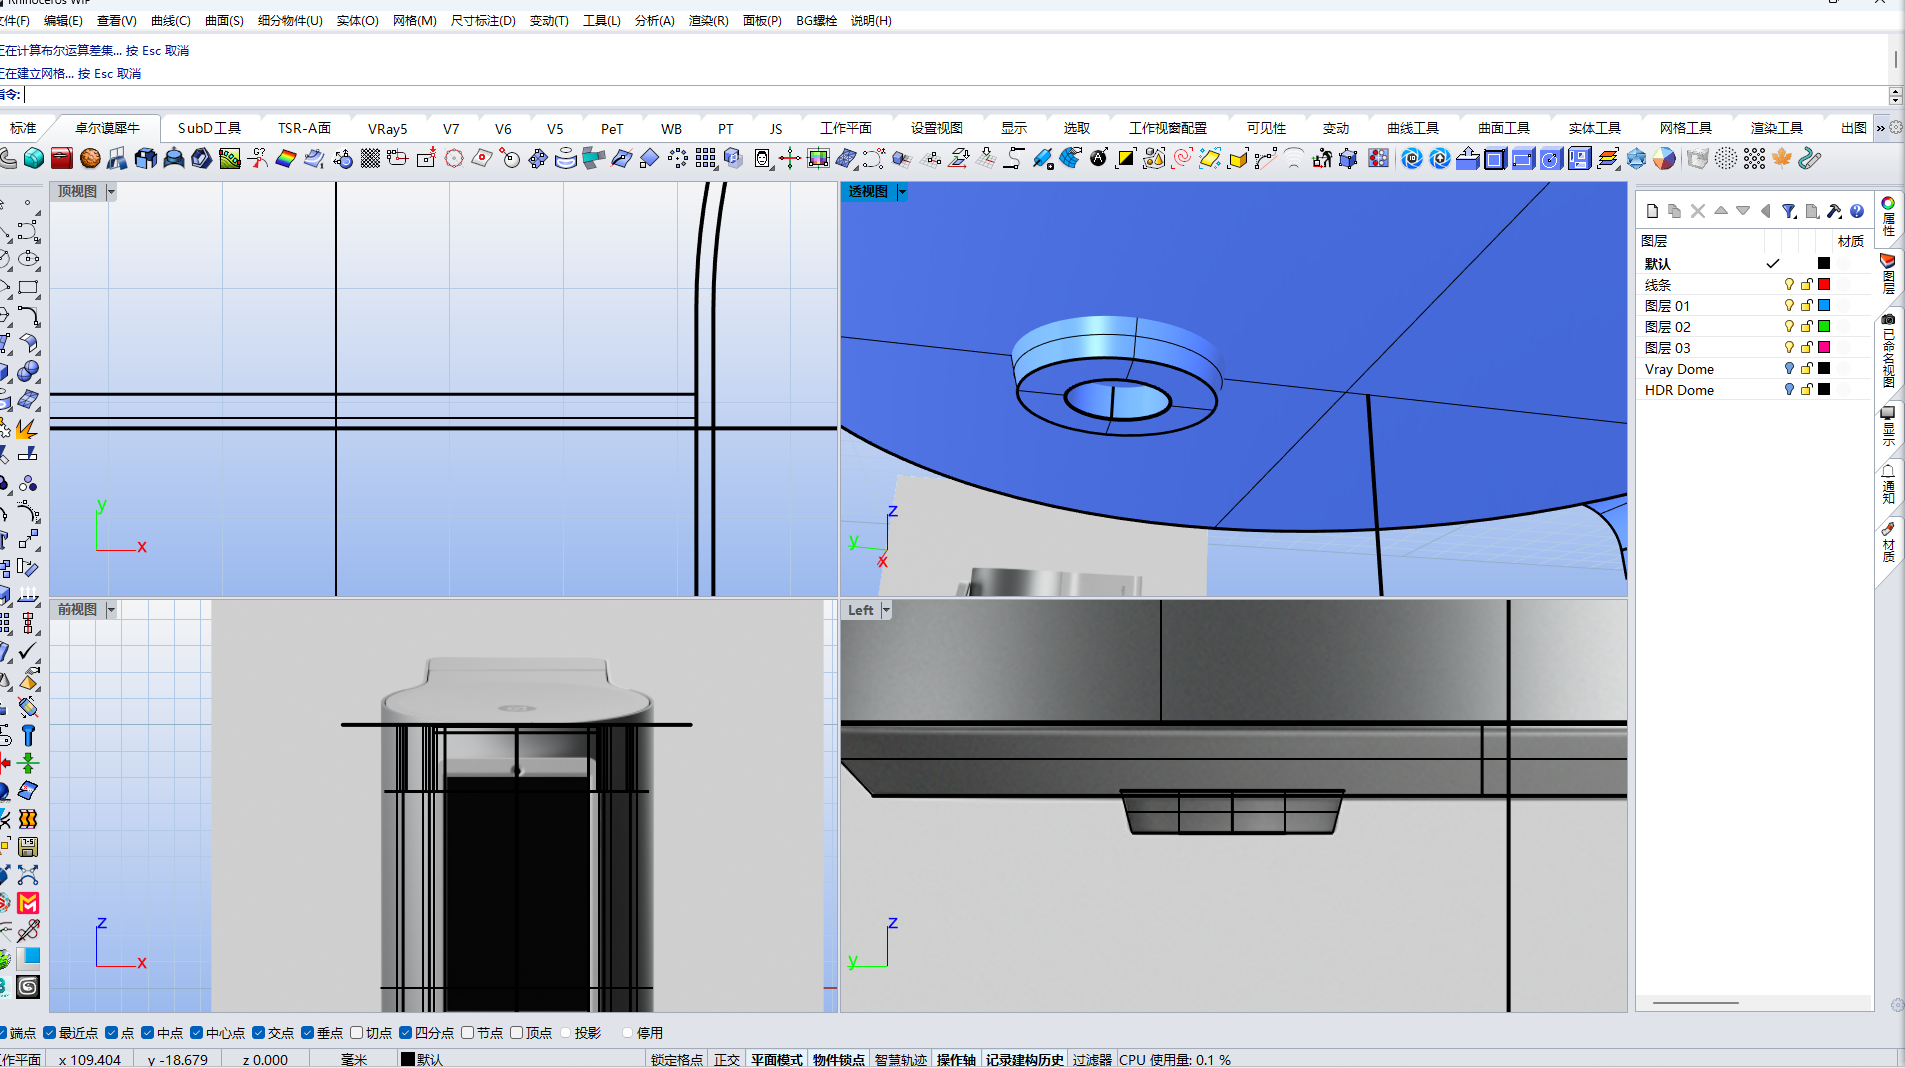Open toolbar options gear icon
The image size is (1905, 1068).
click(1896, 128)
